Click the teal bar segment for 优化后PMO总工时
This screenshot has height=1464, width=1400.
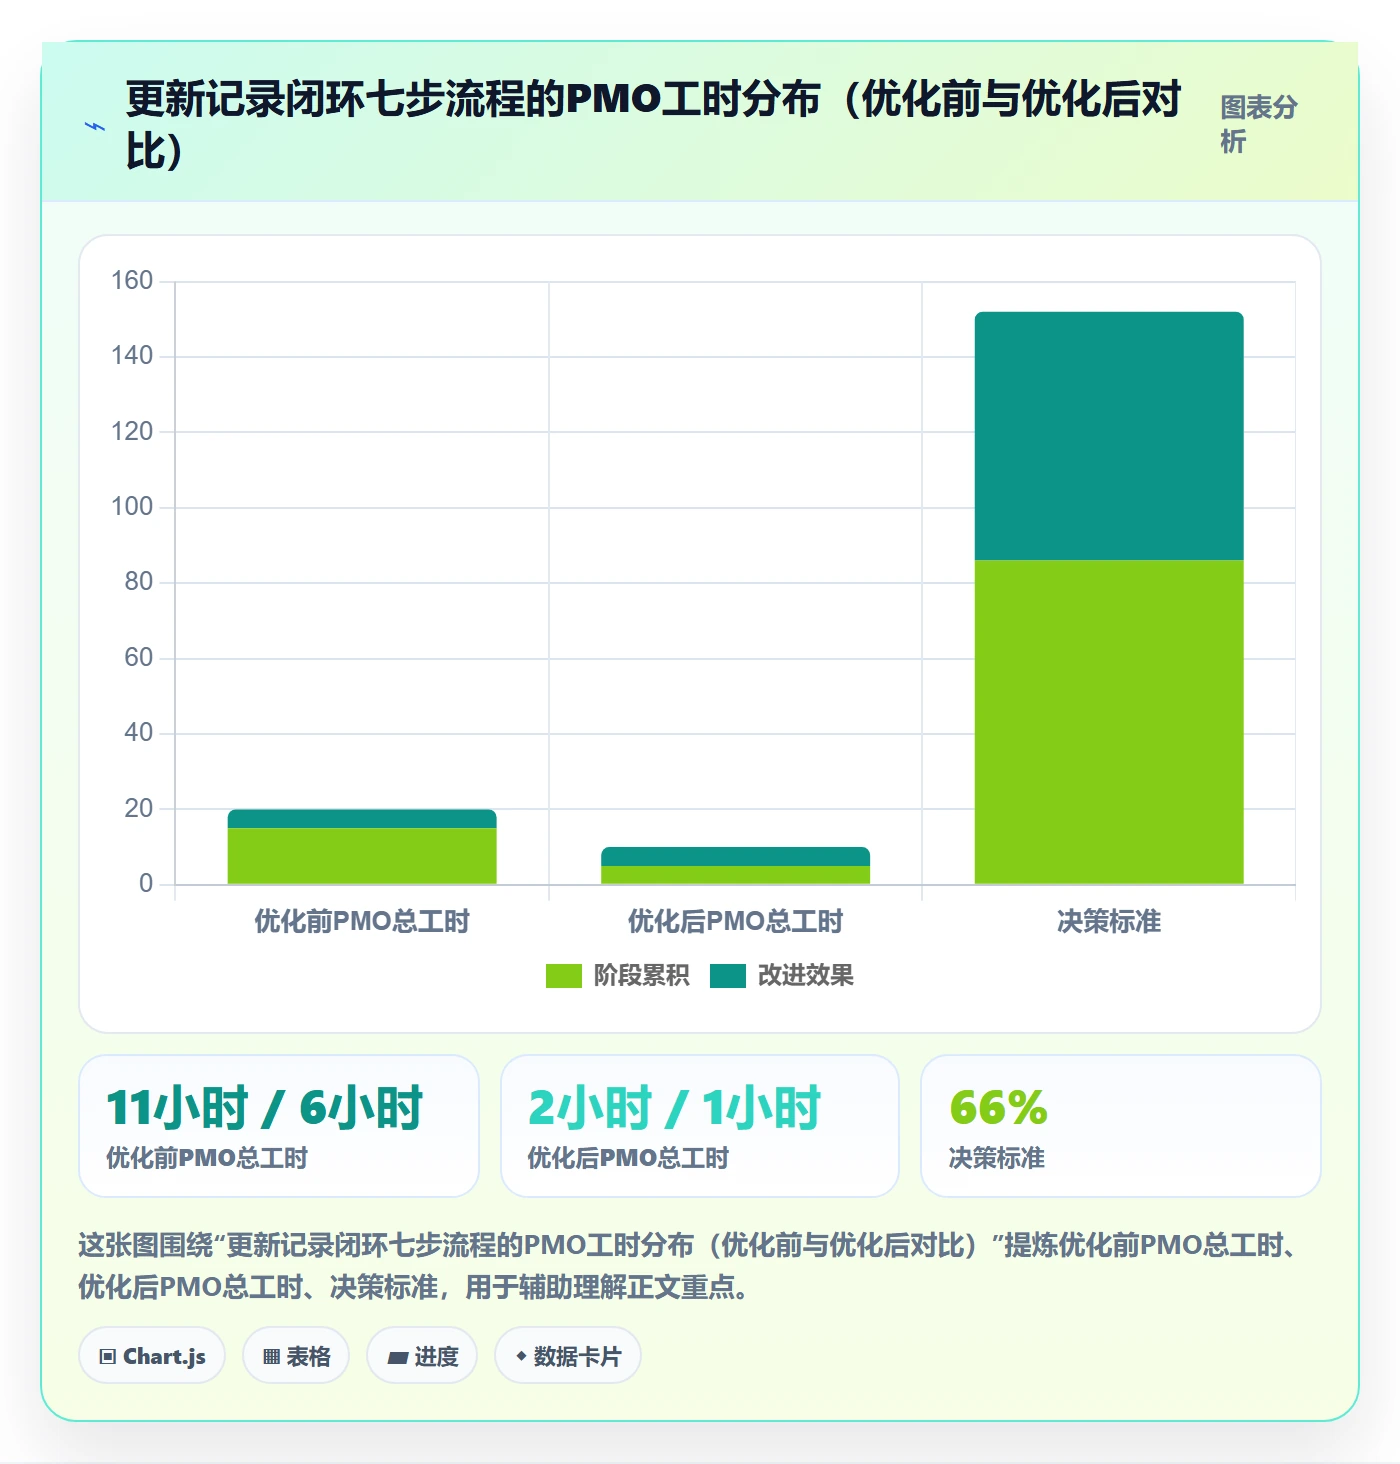pos(735,857)
